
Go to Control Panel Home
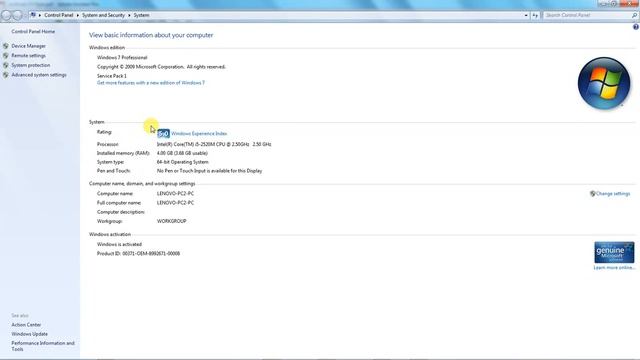point(33,31)
